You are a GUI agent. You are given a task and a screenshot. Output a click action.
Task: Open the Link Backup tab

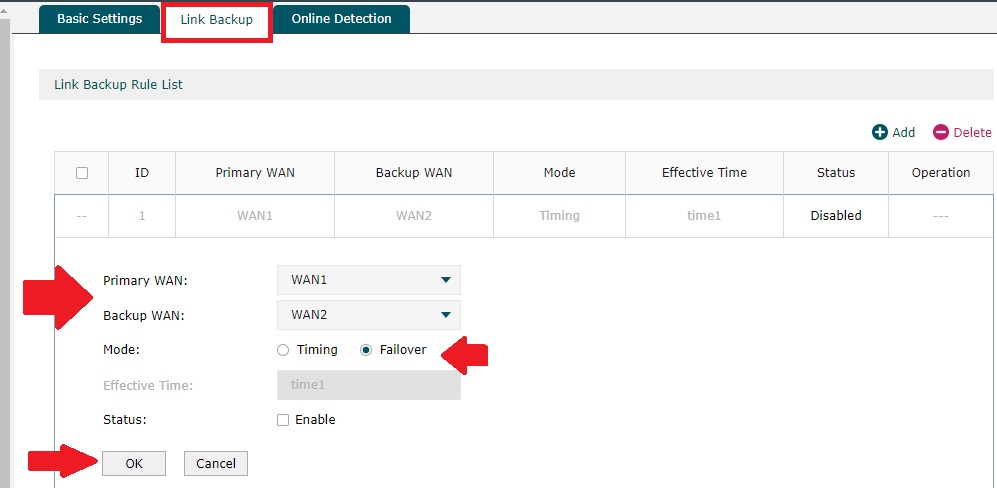(217, 20)
